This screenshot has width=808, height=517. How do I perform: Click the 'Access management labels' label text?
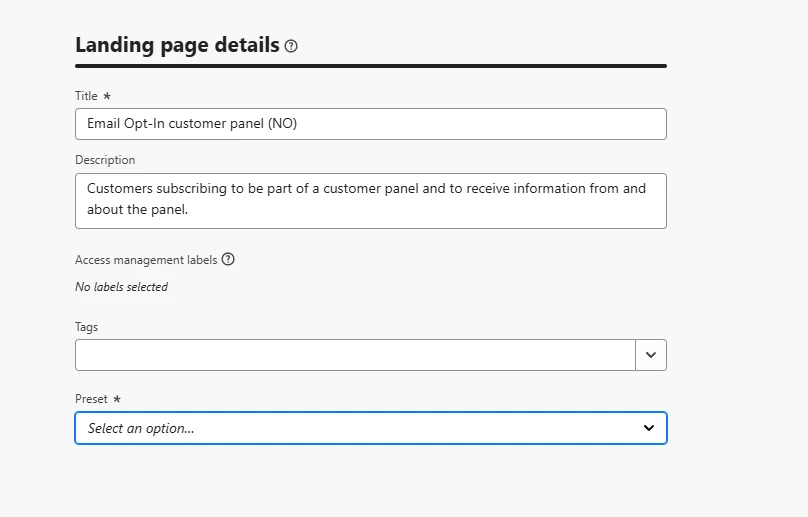point(146,260)
